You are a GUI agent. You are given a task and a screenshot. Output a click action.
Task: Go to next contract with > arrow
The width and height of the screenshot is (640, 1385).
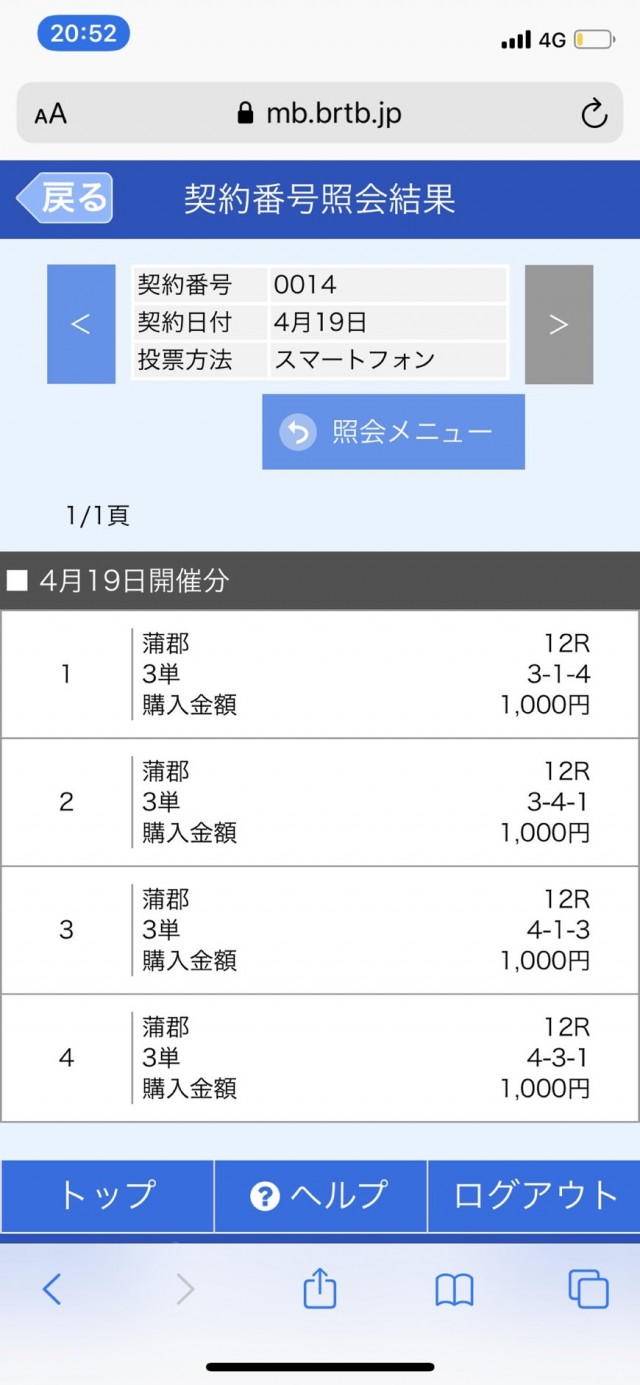pyautogui.click(x=559, y=324)
